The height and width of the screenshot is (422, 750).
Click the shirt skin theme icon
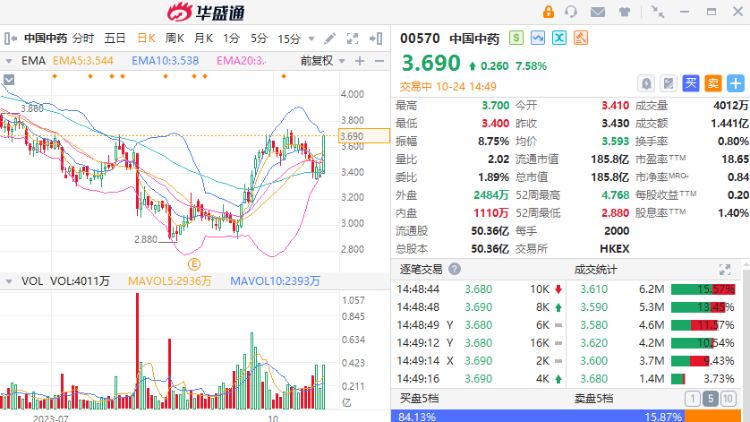[x=624, y=12]
